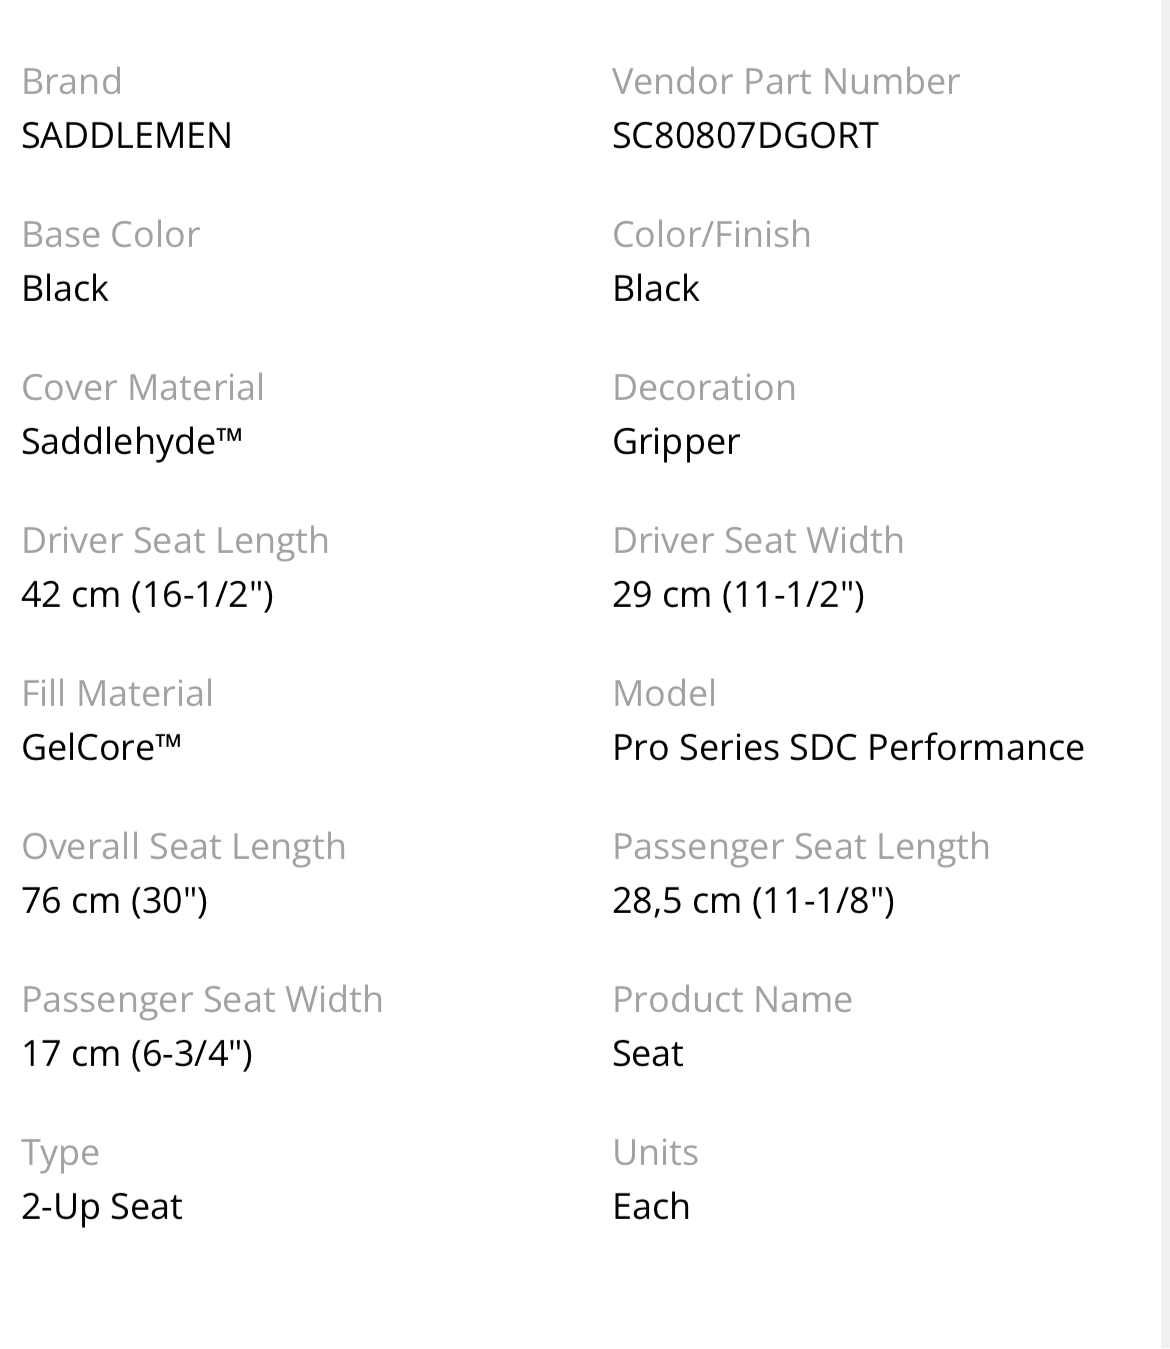
Task: Click the Each units value
Action: pyautogui.click(x=651, y=1206)
